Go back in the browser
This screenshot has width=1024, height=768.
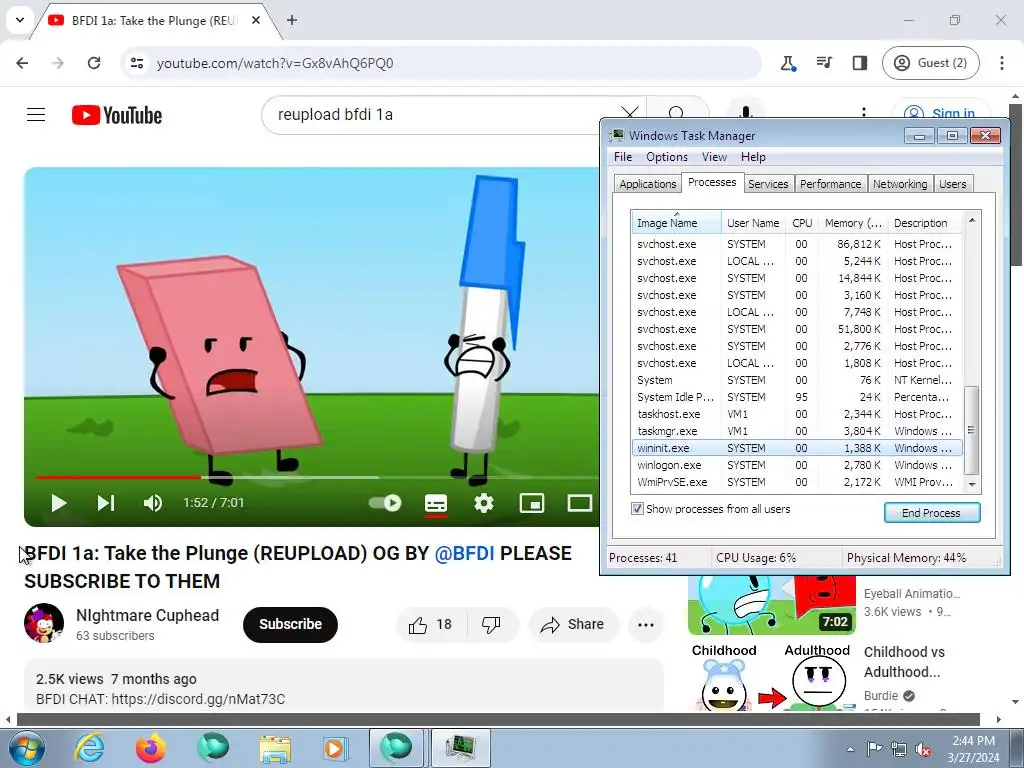(22, 63)
